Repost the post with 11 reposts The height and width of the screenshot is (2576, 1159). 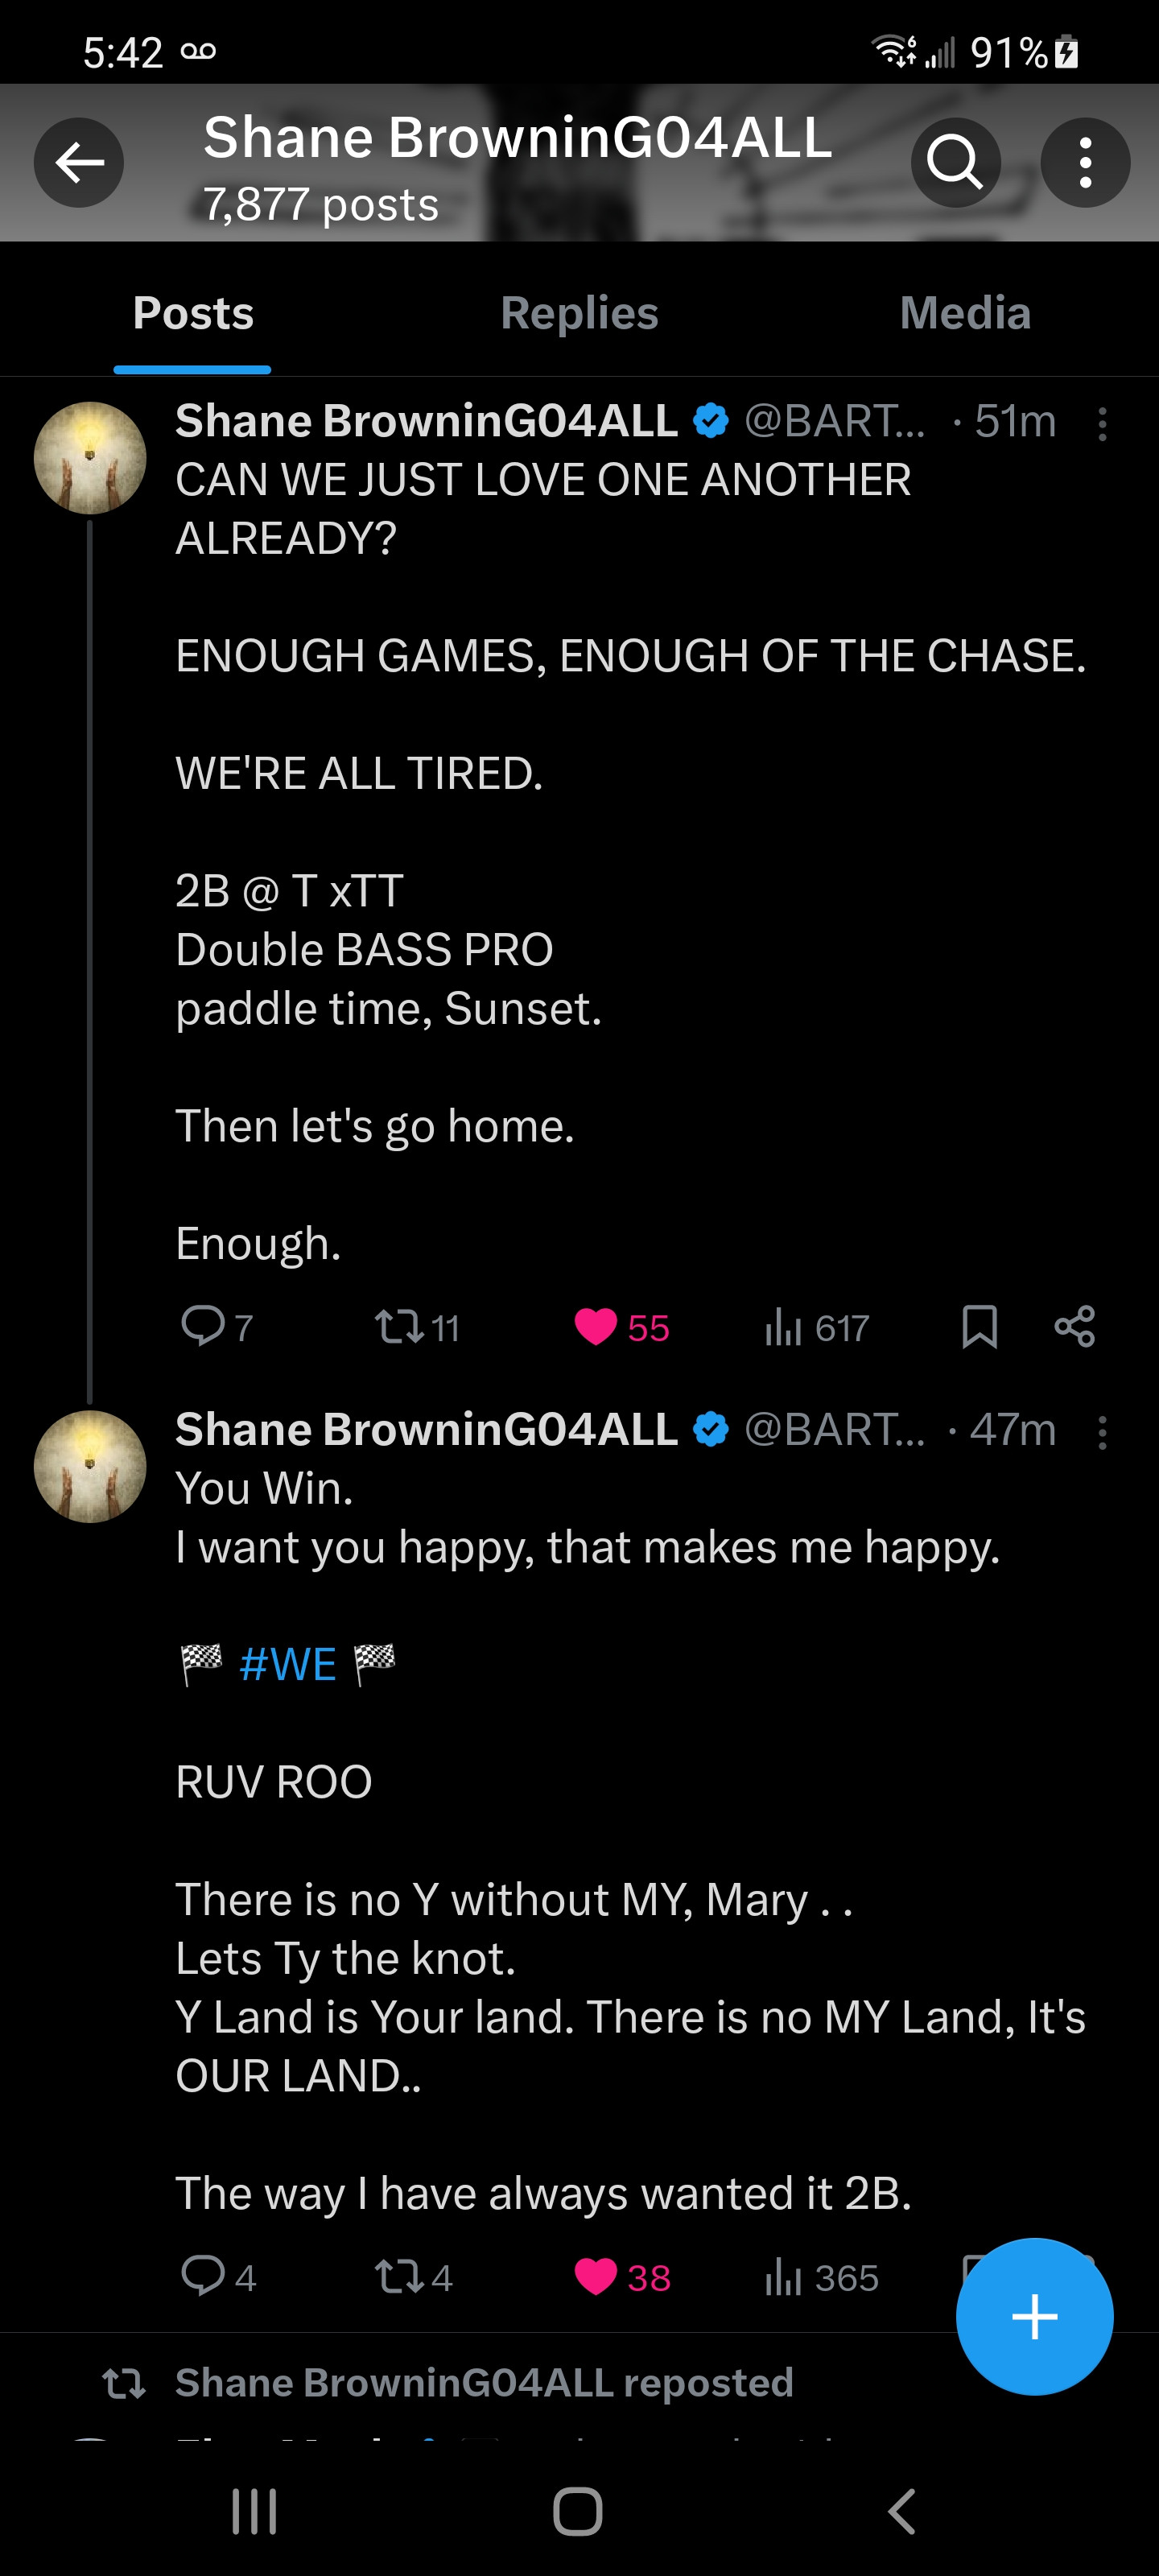click(x=399, y=1327)
